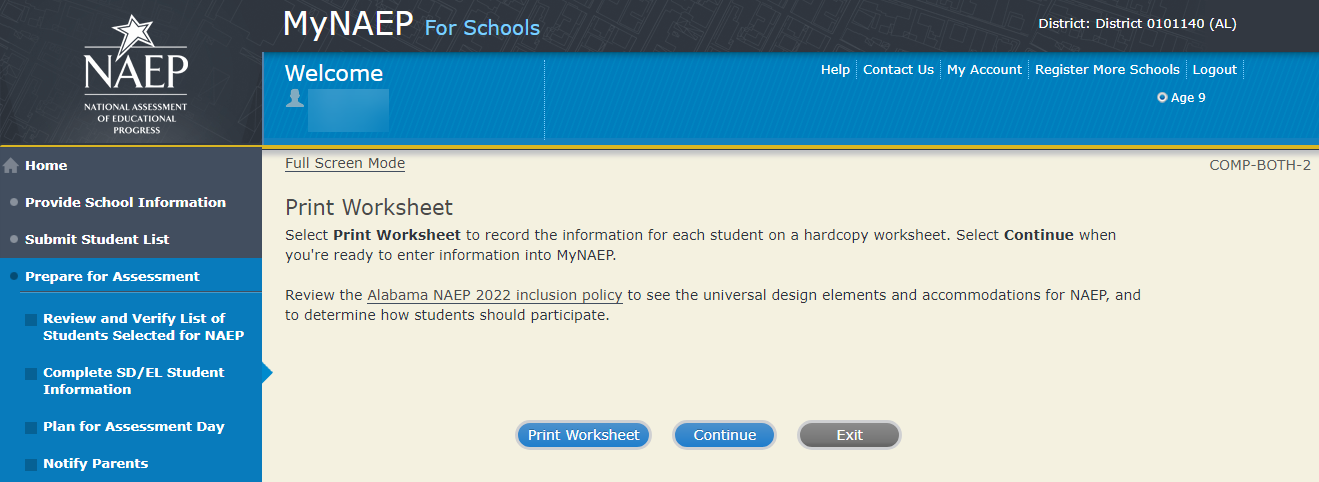Select the Age 9 radio button
Image resolution: width=1319 pixels, height=482 pixels.
(1162, 98)
